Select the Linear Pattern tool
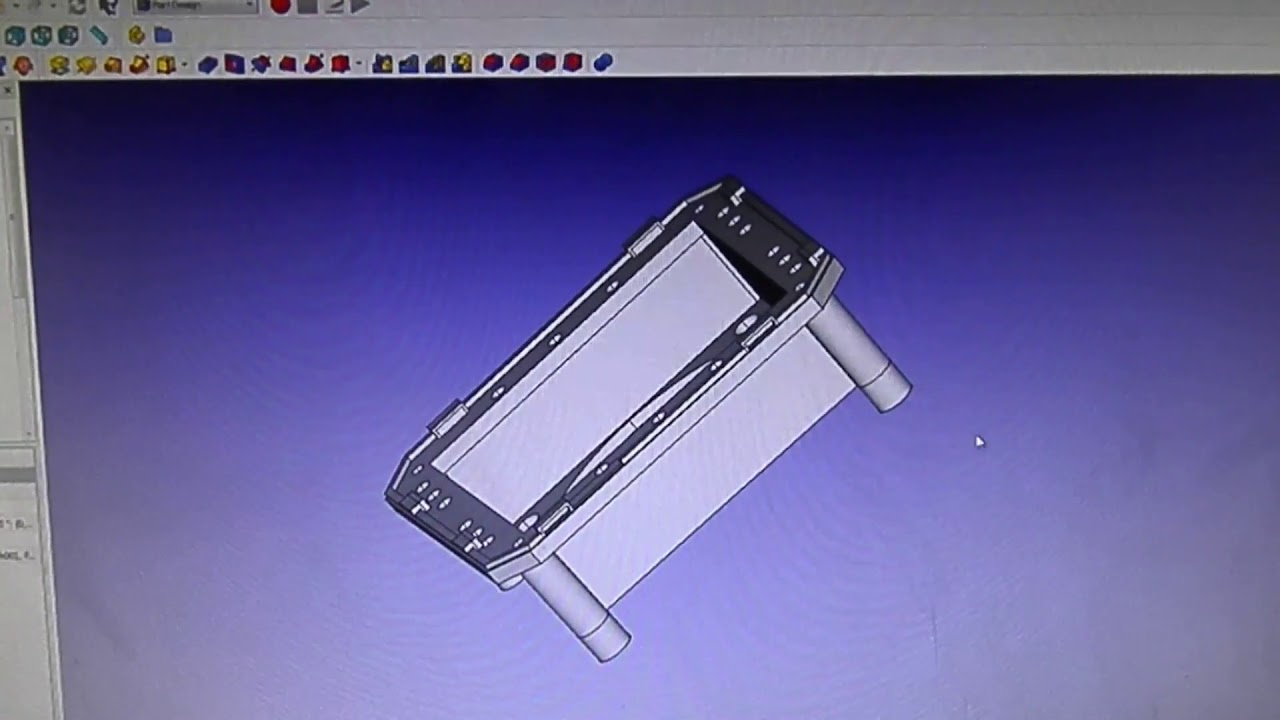Image resolution: width=1280 pixels, height=720 pixels. point(409,64)
